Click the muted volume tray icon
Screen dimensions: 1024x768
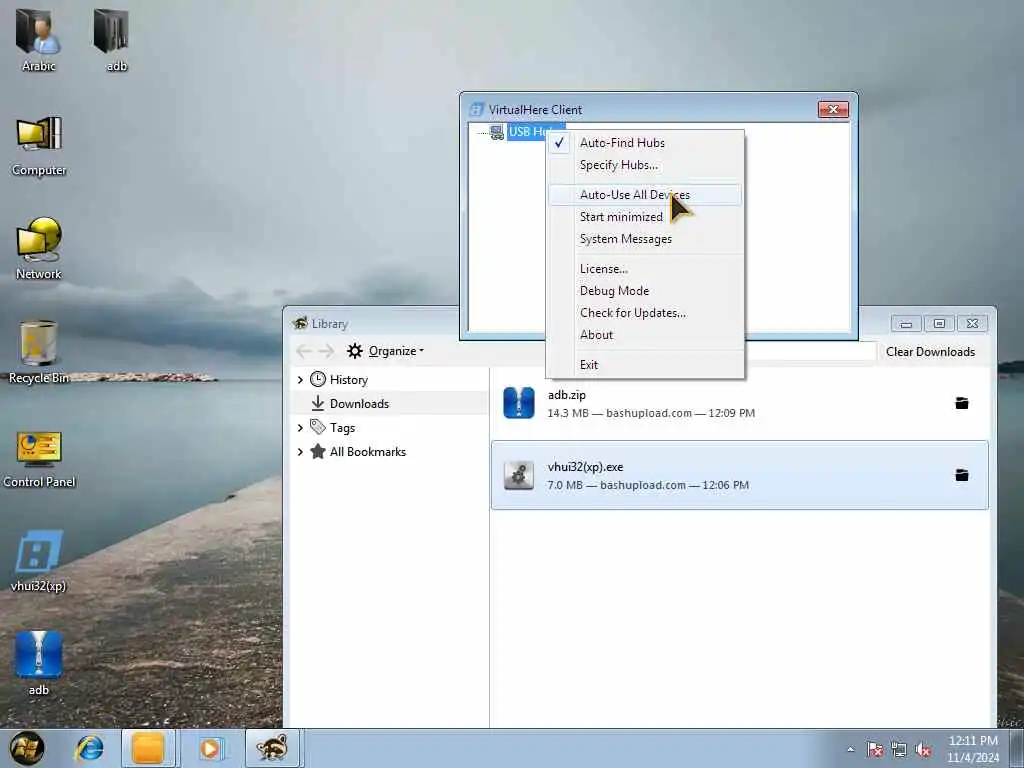pyautogui.click(x=923, y=750)
